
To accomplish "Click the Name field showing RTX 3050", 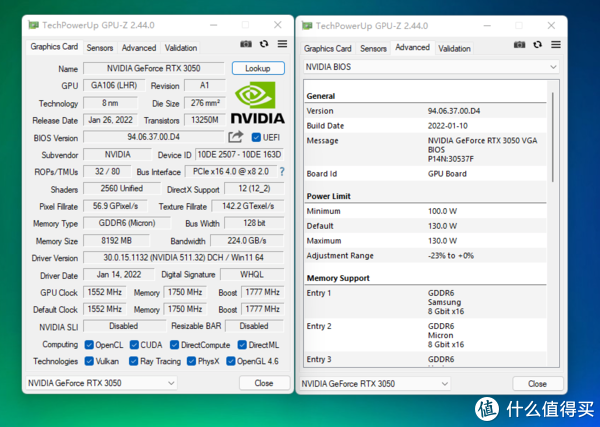I will (x=154, y=68).
